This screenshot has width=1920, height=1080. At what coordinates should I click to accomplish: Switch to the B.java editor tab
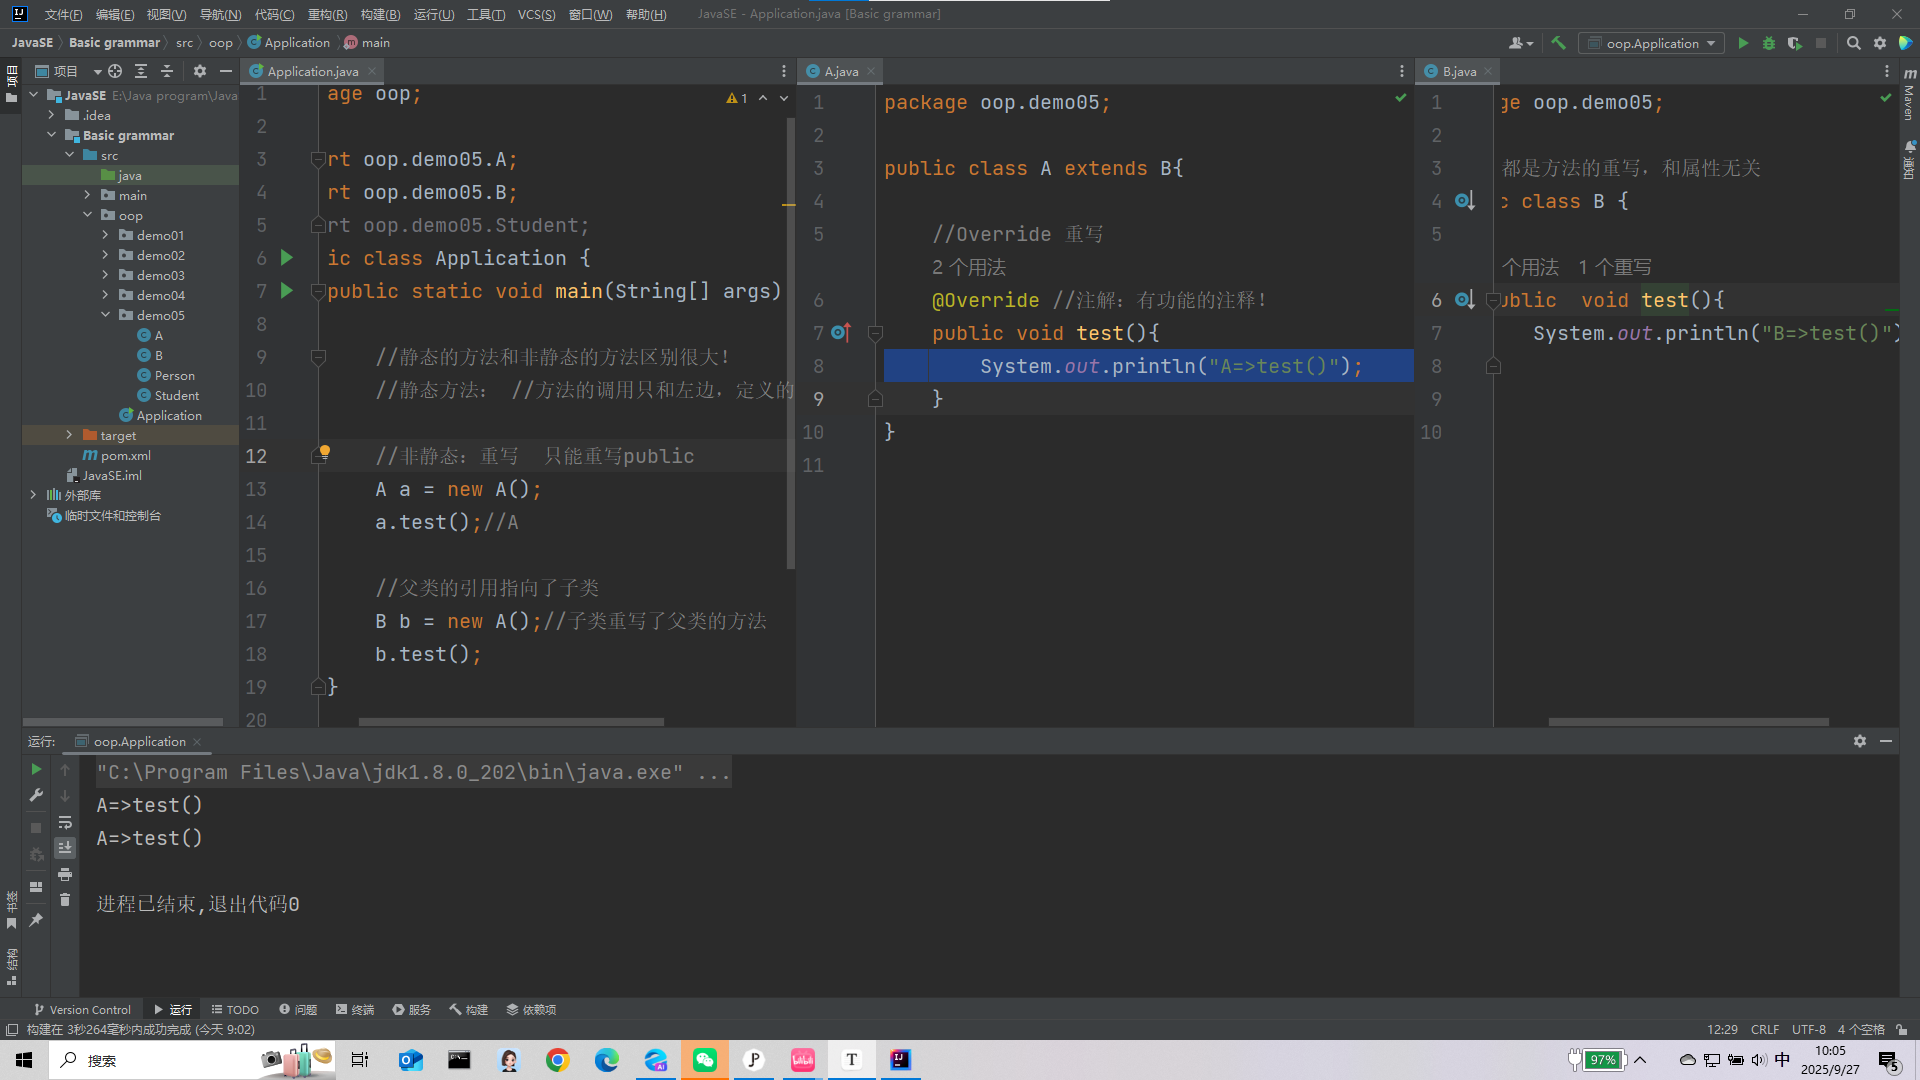tap(1458, 71)
